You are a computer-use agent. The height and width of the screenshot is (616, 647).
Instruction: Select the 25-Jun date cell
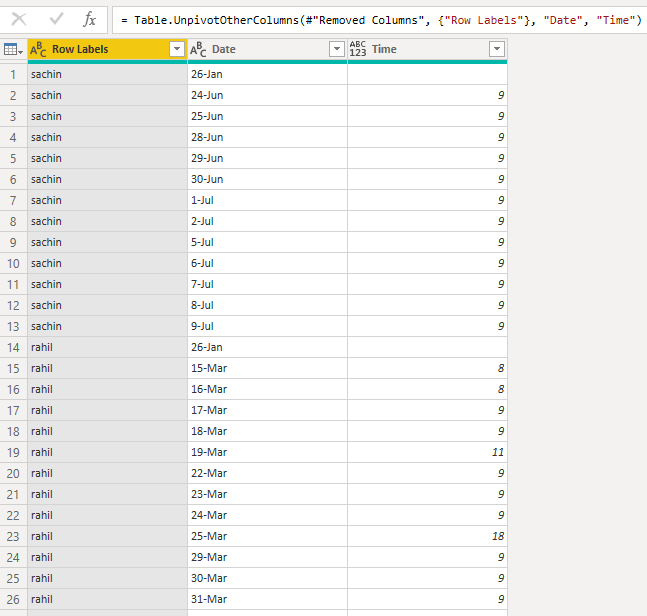click(267, 117)
